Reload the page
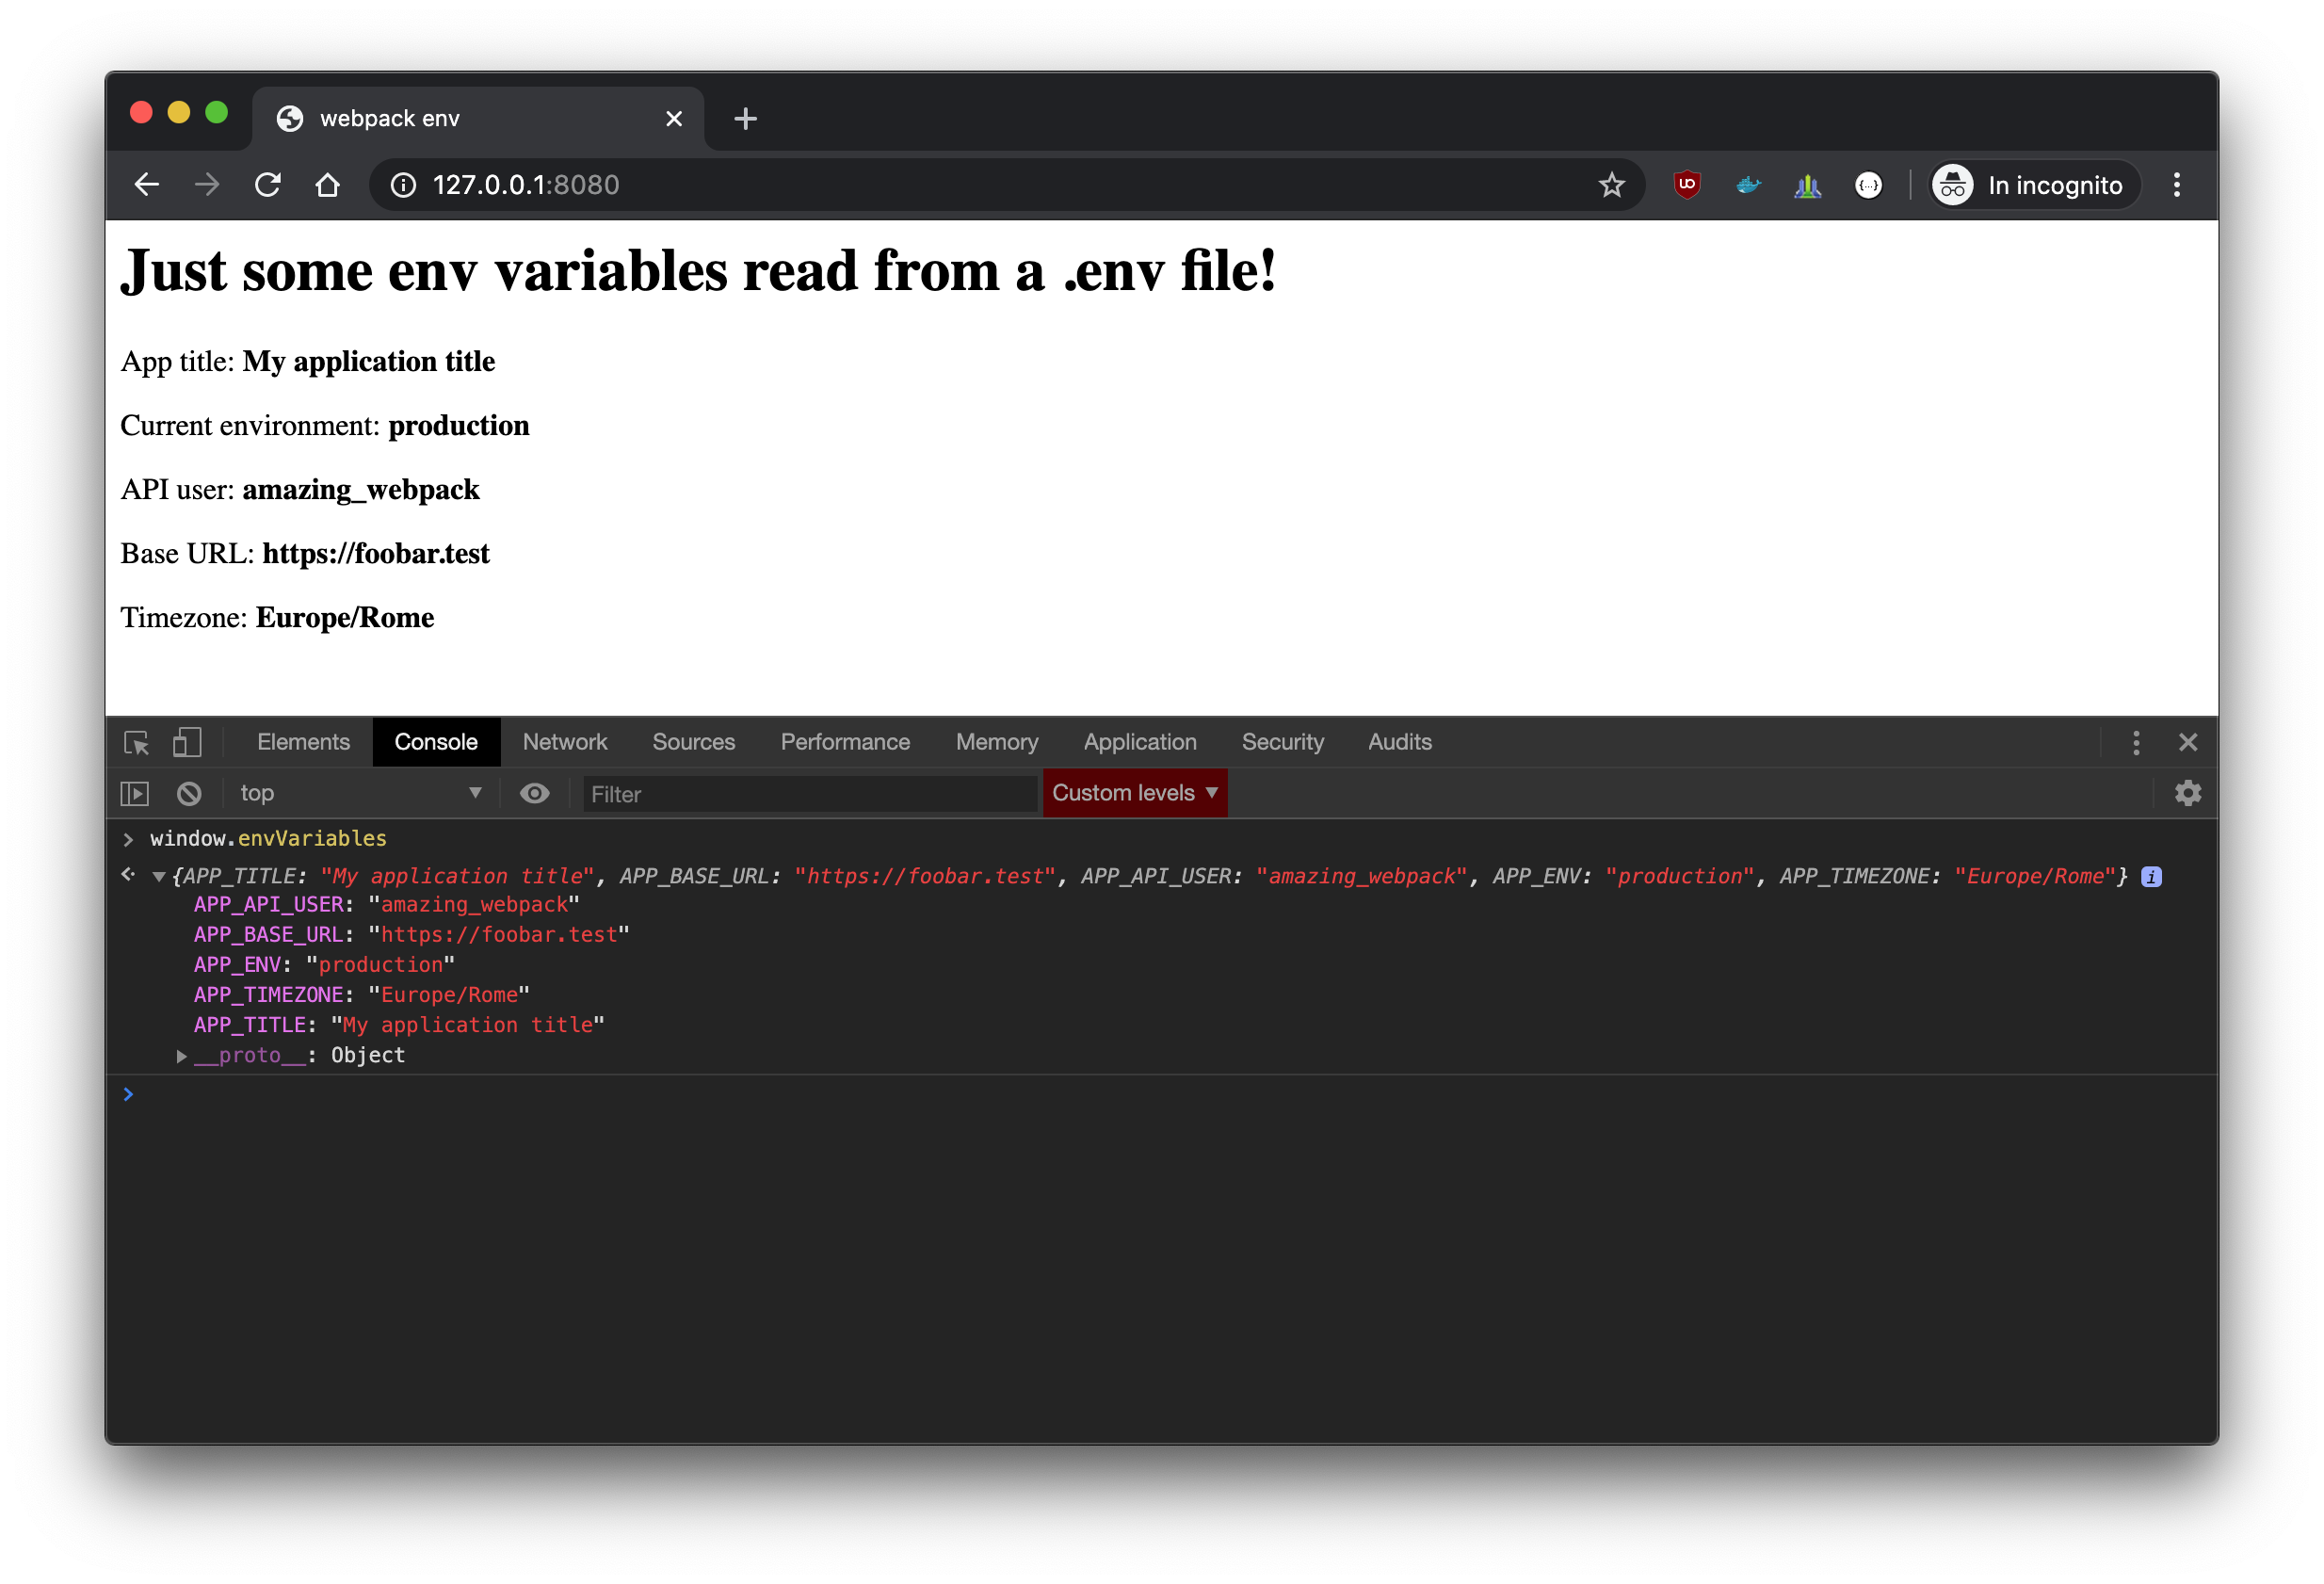The width and height of the screenshot is (2324, 1584). point(267,185)
